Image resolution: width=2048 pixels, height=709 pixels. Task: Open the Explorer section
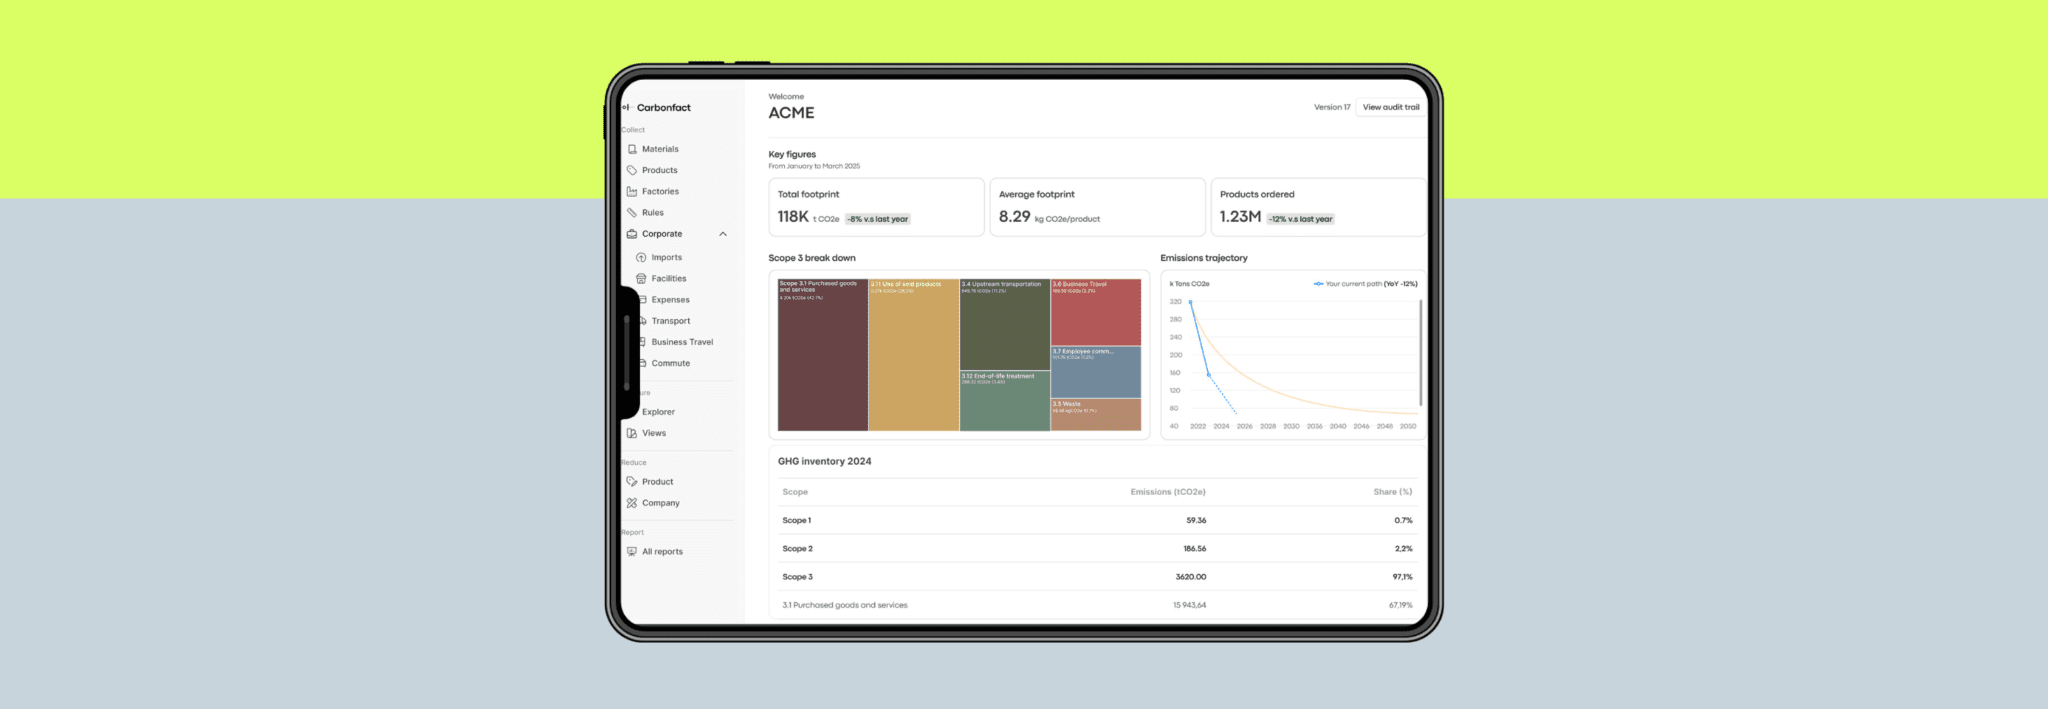point(658,412)
